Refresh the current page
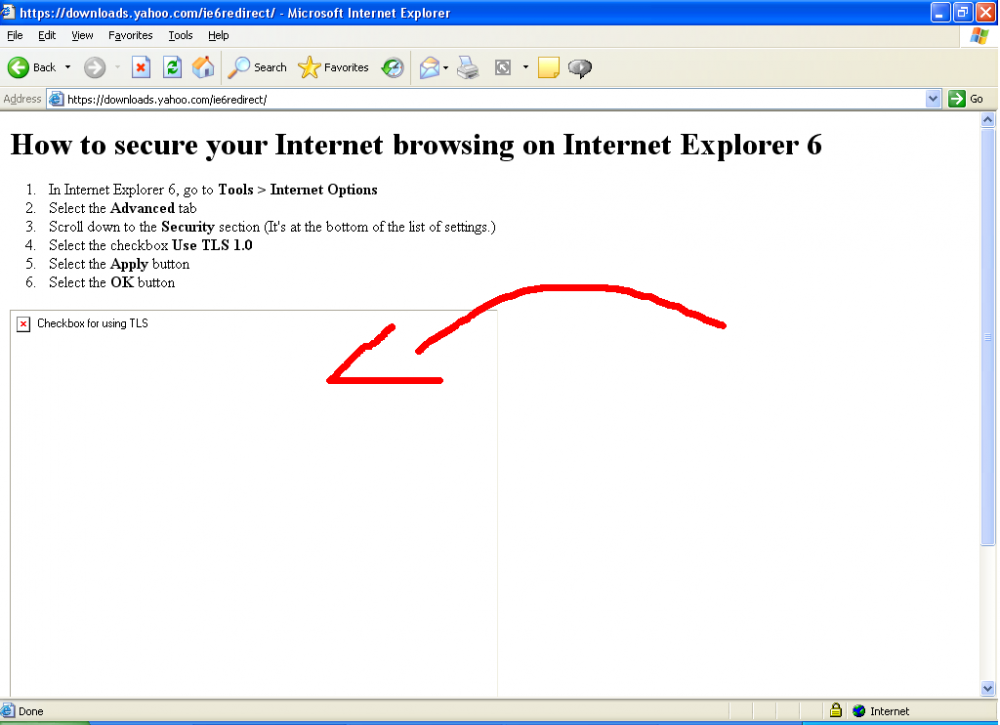The width and height of the screenshot is (1000, 725). 171,67
